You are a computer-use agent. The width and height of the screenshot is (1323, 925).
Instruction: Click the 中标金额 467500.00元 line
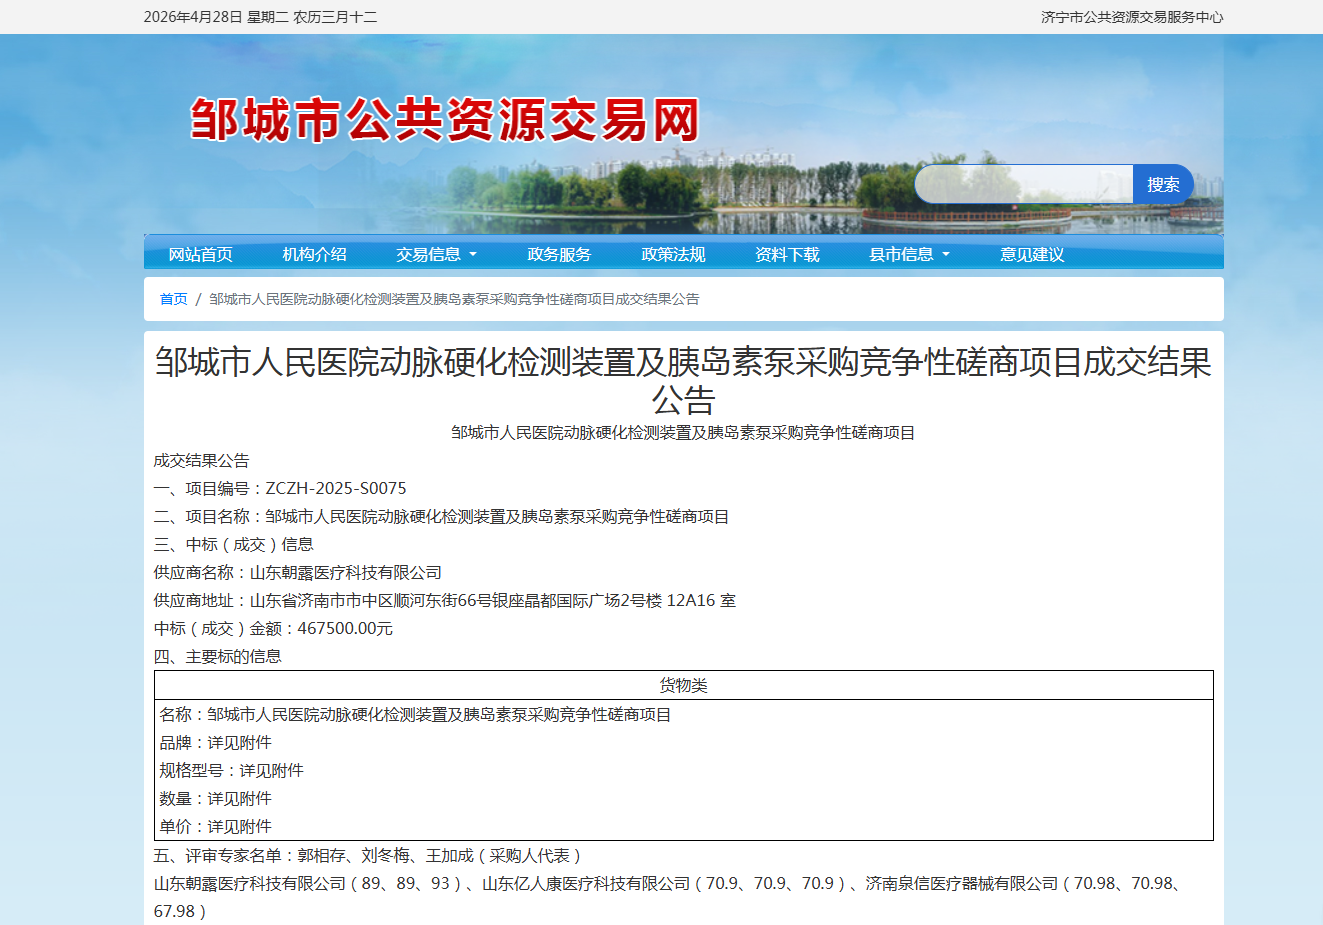[273, 628]
